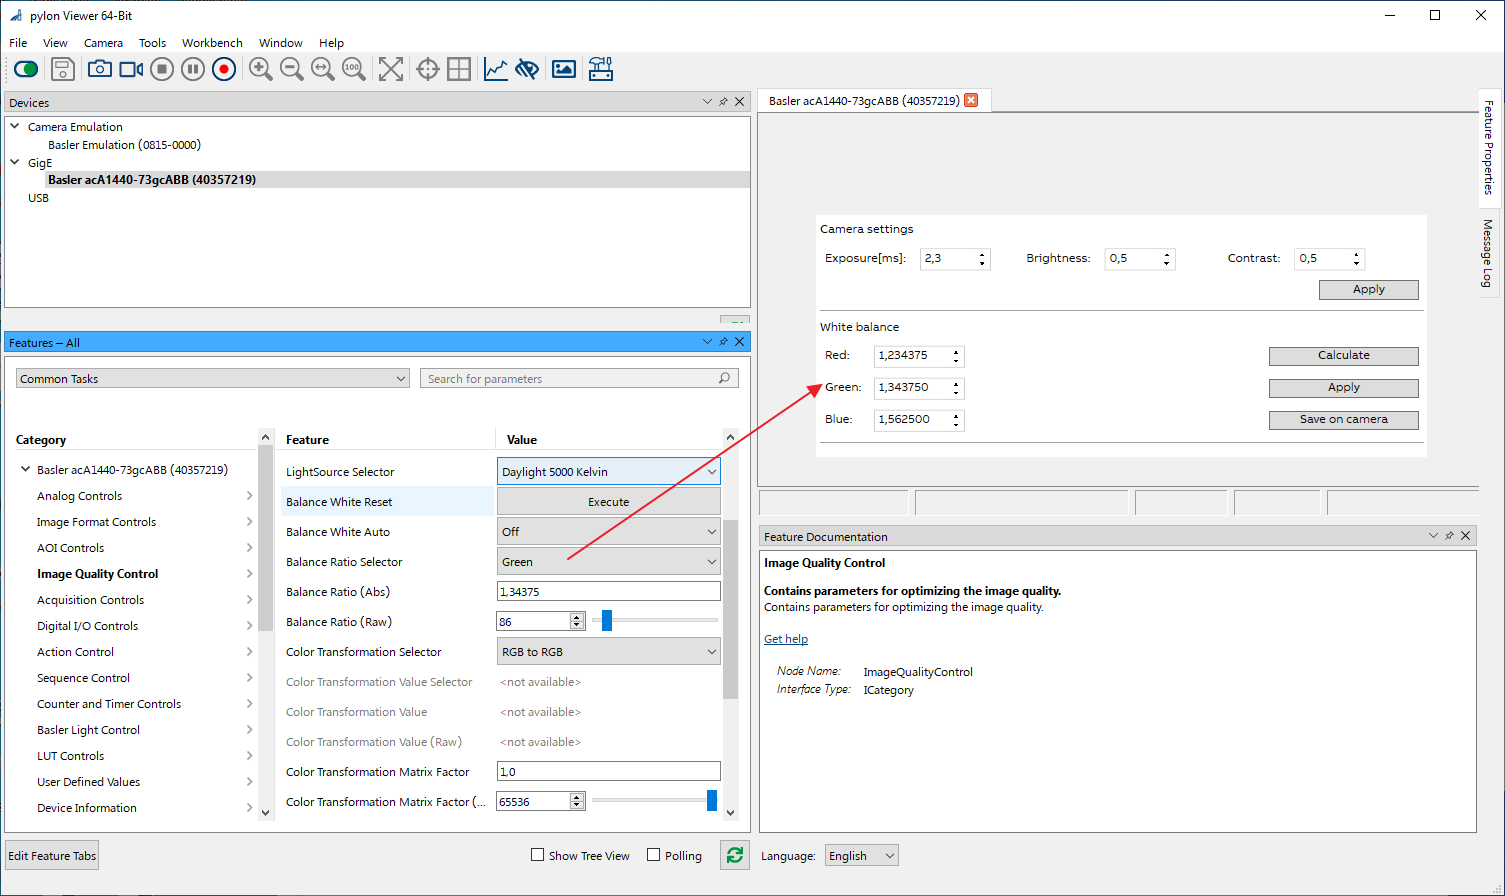Enable the Polling checkbox

click(x=654, y=855)
